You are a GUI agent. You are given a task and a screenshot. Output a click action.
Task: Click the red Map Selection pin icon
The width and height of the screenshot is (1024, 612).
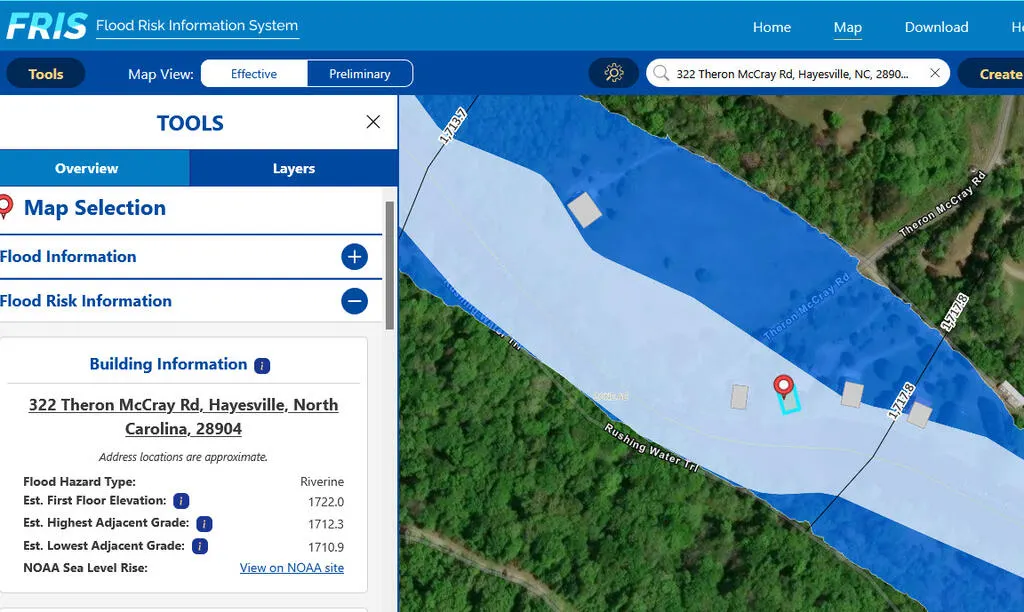[x=5, y=206]
